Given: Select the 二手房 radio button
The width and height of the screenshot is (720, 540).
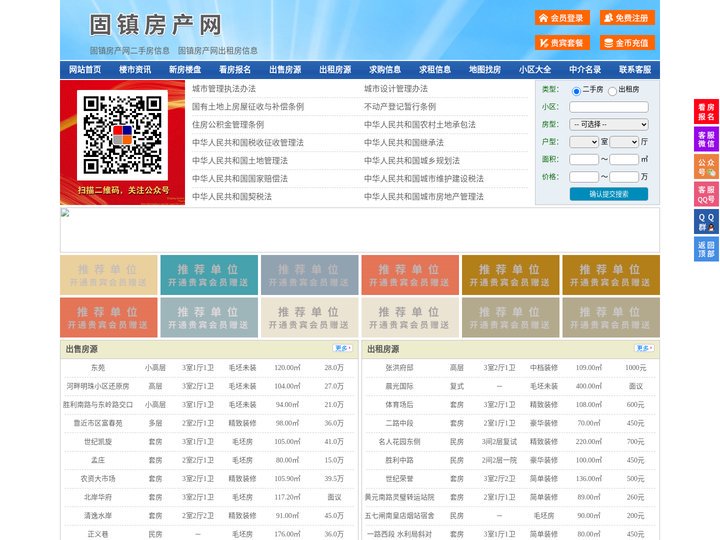Looking at the screenshot, I should (576, 91).
